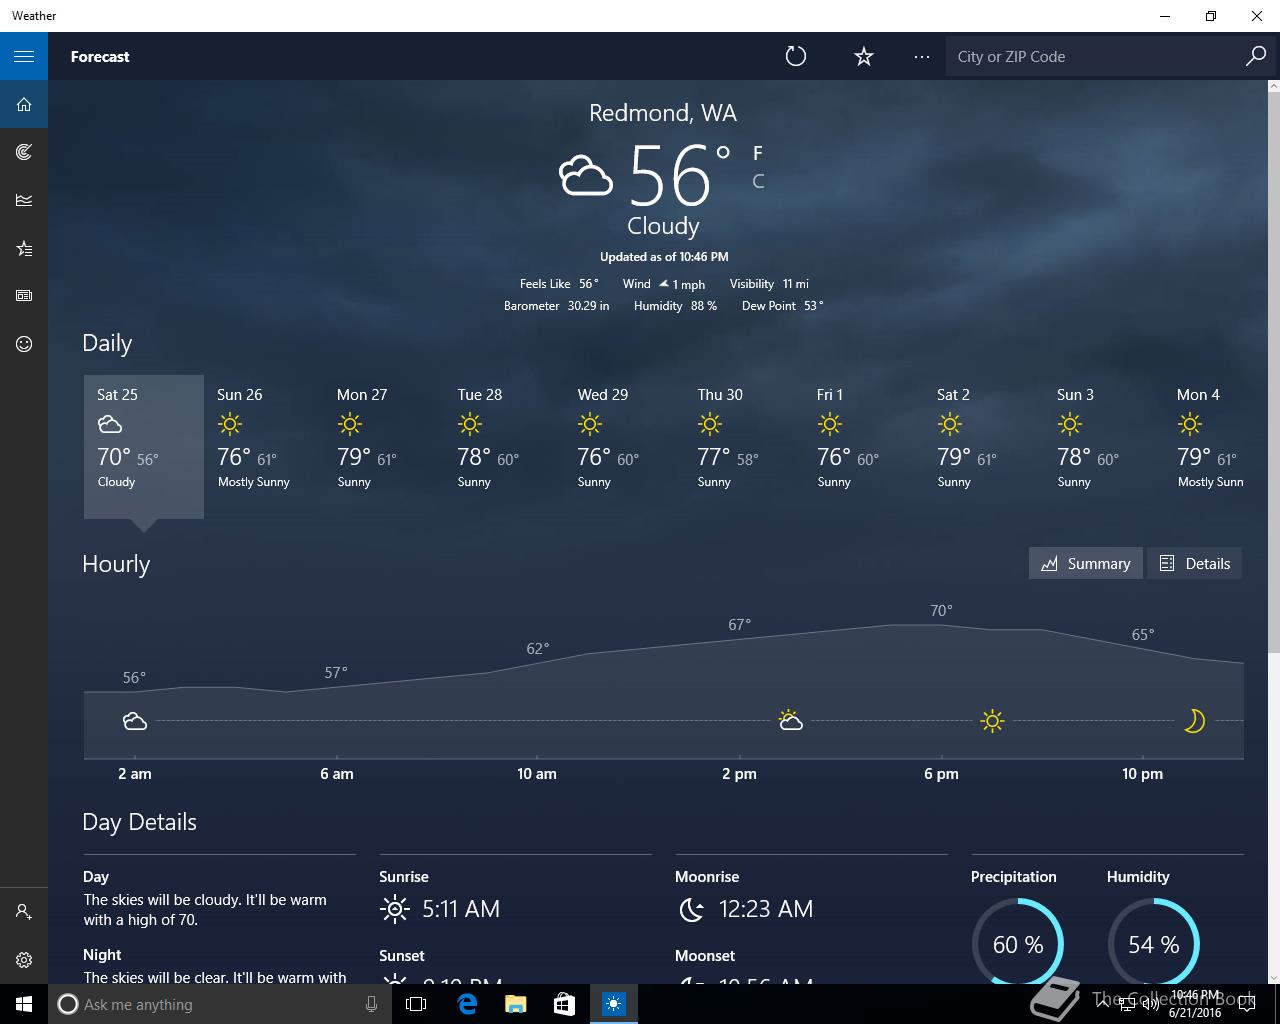This screenshot has height=1024, width=1280.
Task: Click the 2 pm hourly label
Action: point(739,773)
